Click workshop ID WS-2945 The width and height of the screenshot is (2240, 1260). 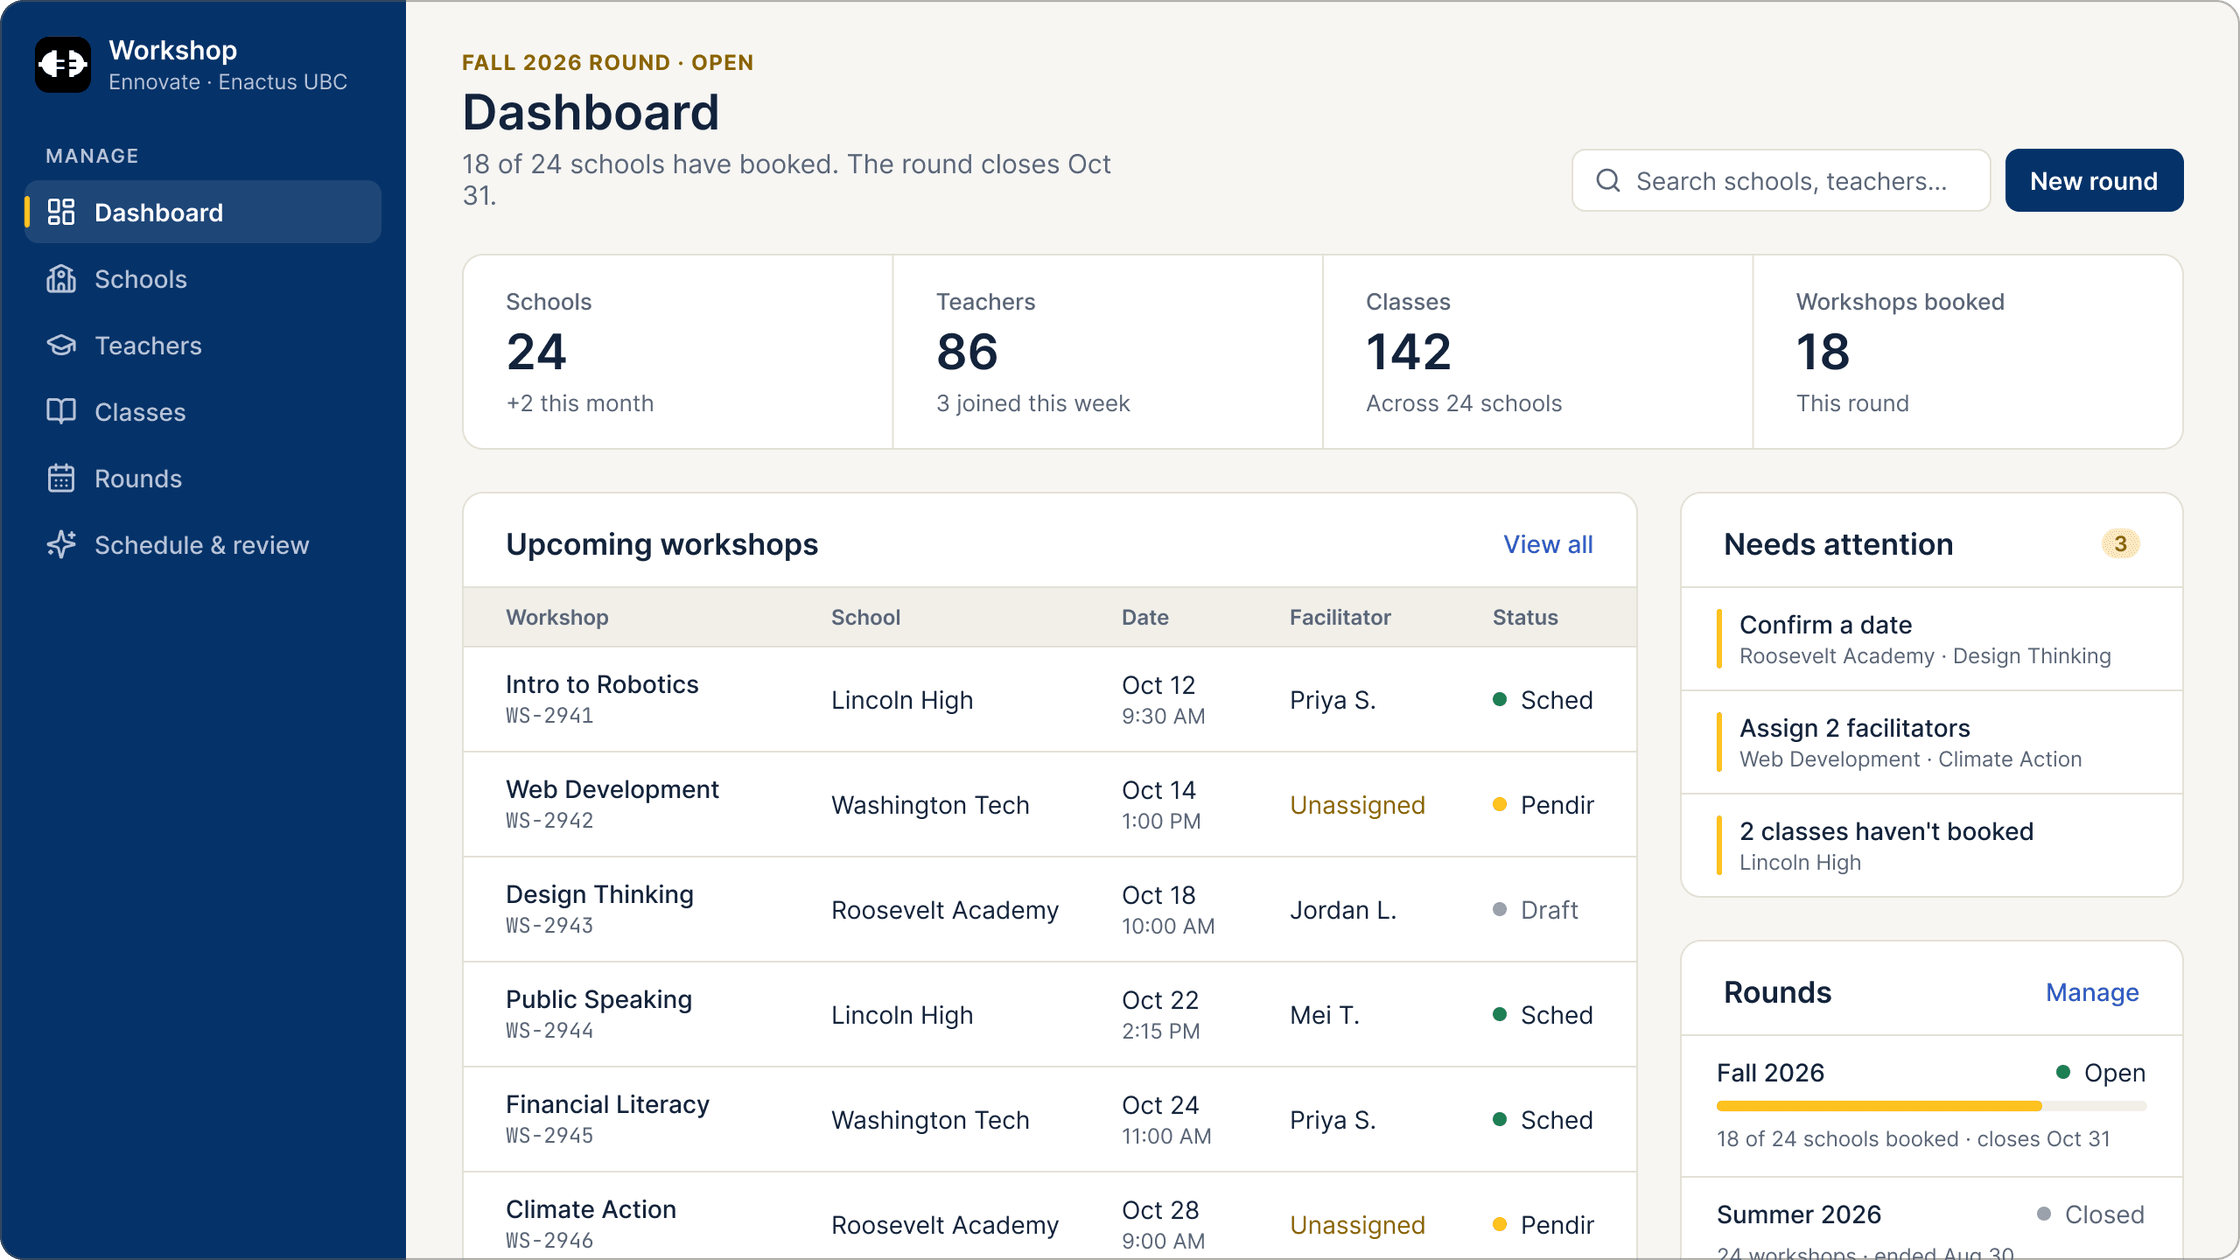[x=549, y=1136]
